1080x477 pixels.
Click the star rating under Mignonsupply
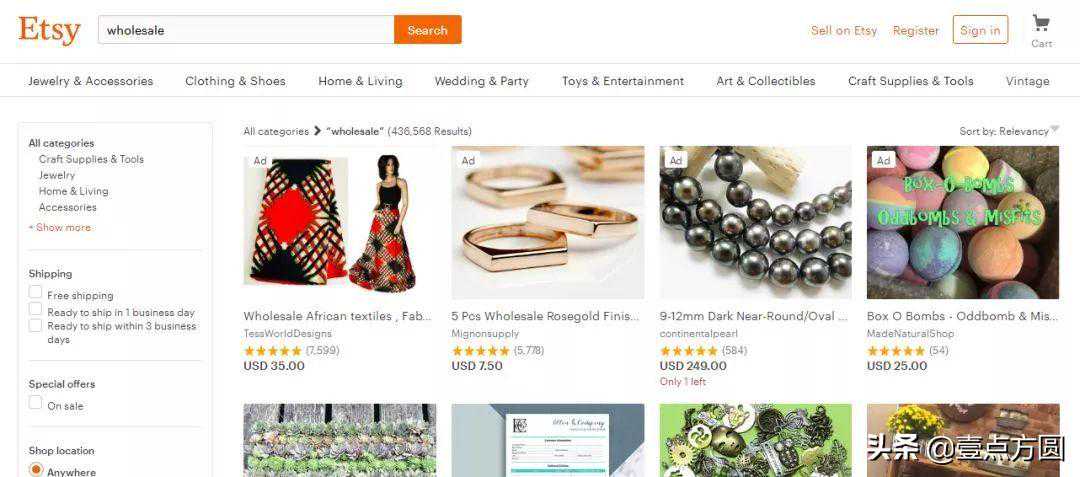[x=481, y=351]
